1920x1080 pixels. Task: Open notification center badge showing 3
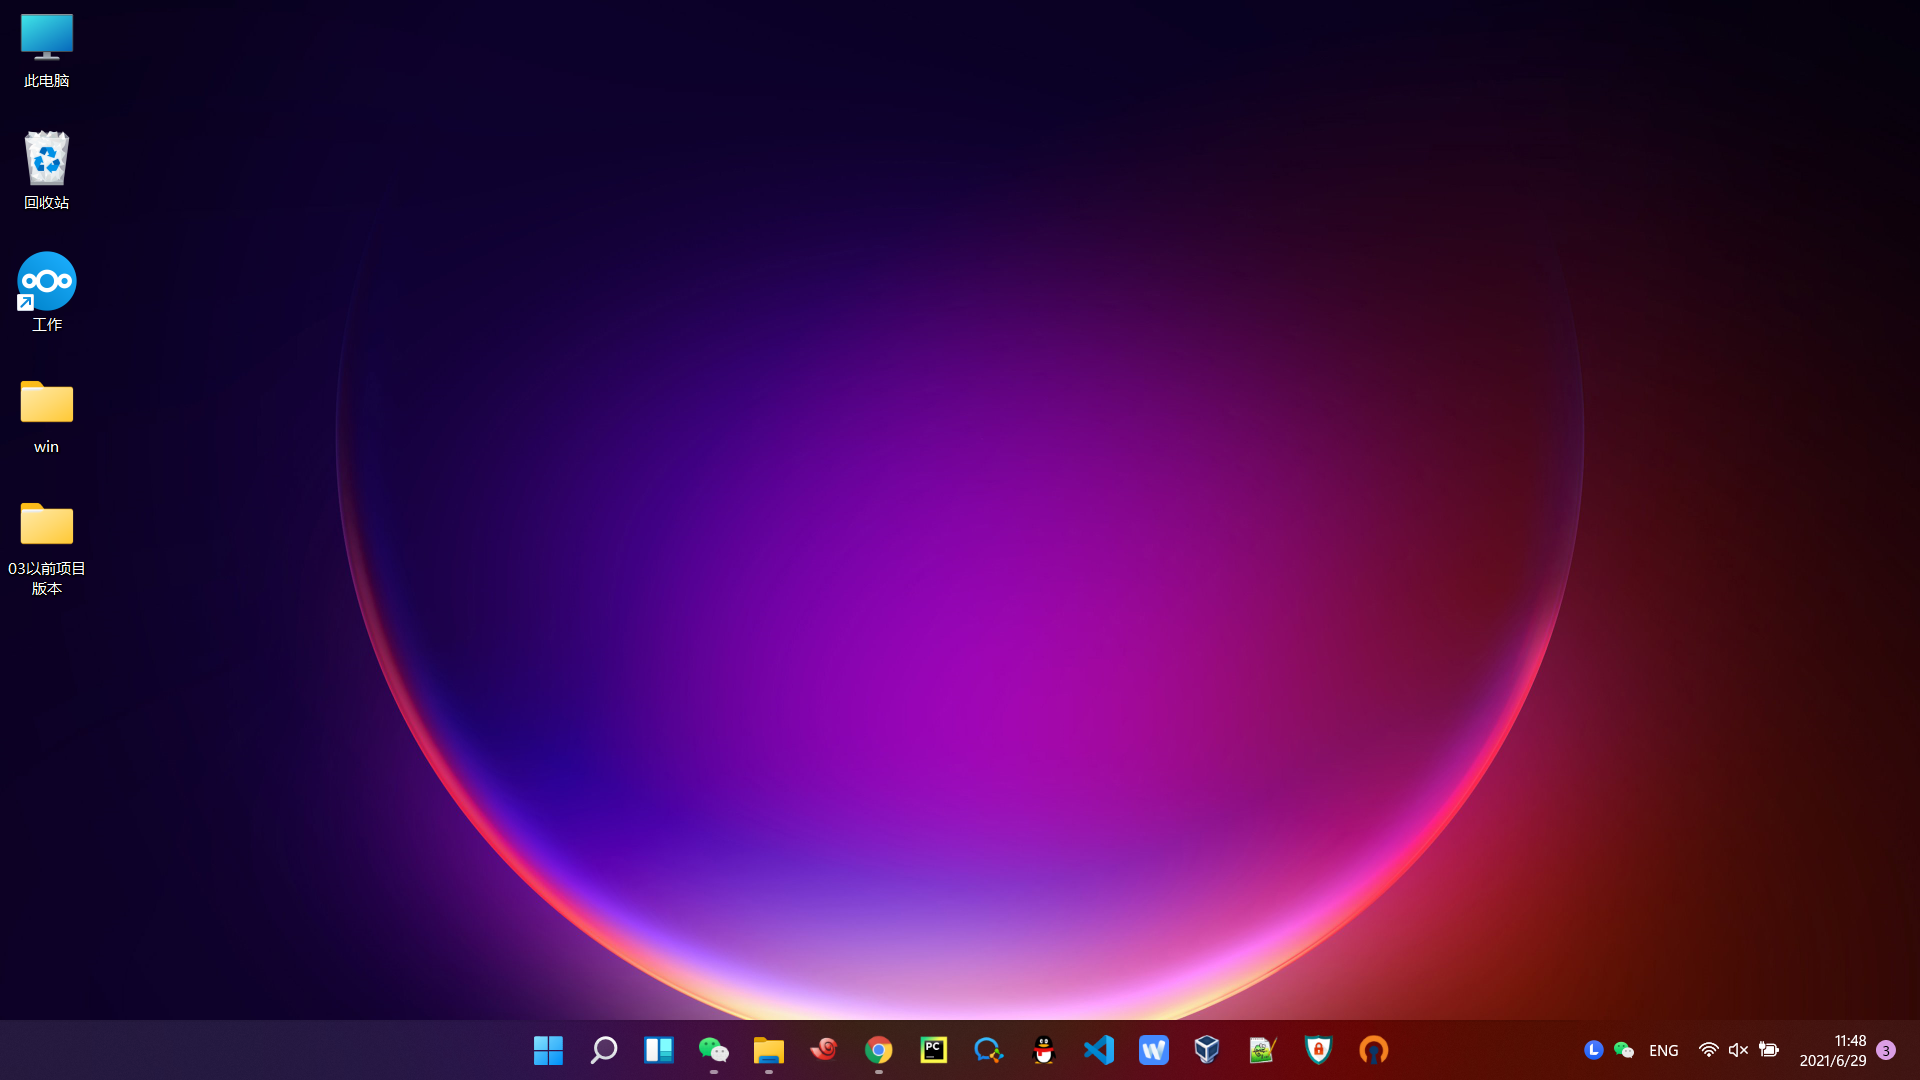[x=1886, y=1050]
